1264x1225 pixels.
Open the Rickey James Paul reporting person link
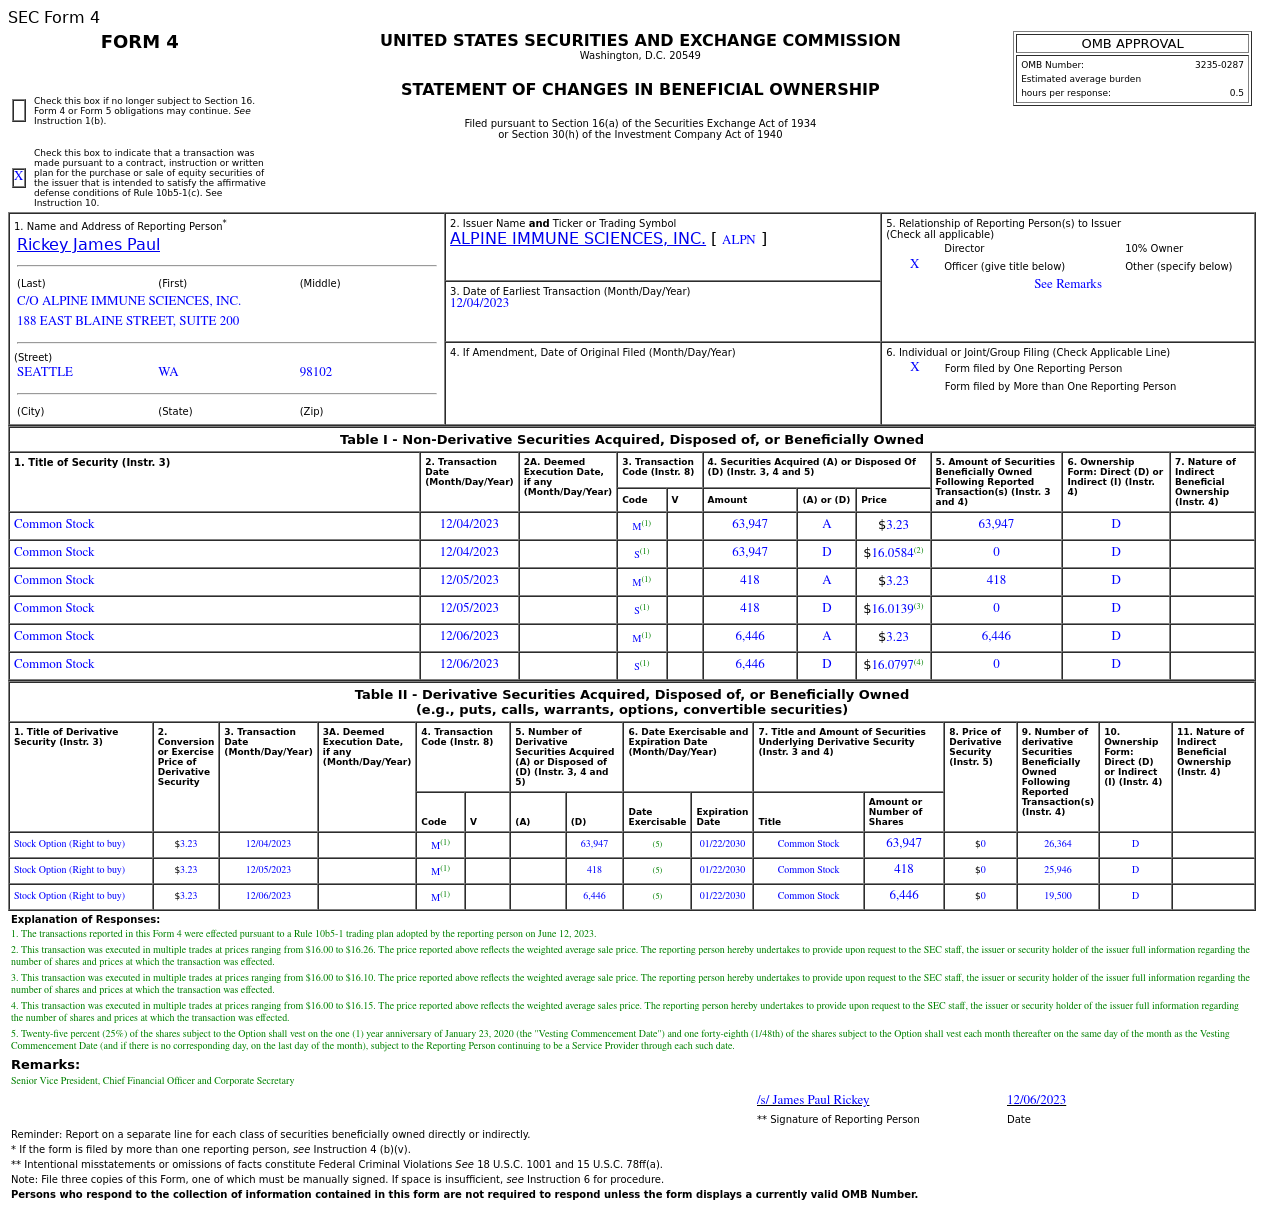click(88, 245)
